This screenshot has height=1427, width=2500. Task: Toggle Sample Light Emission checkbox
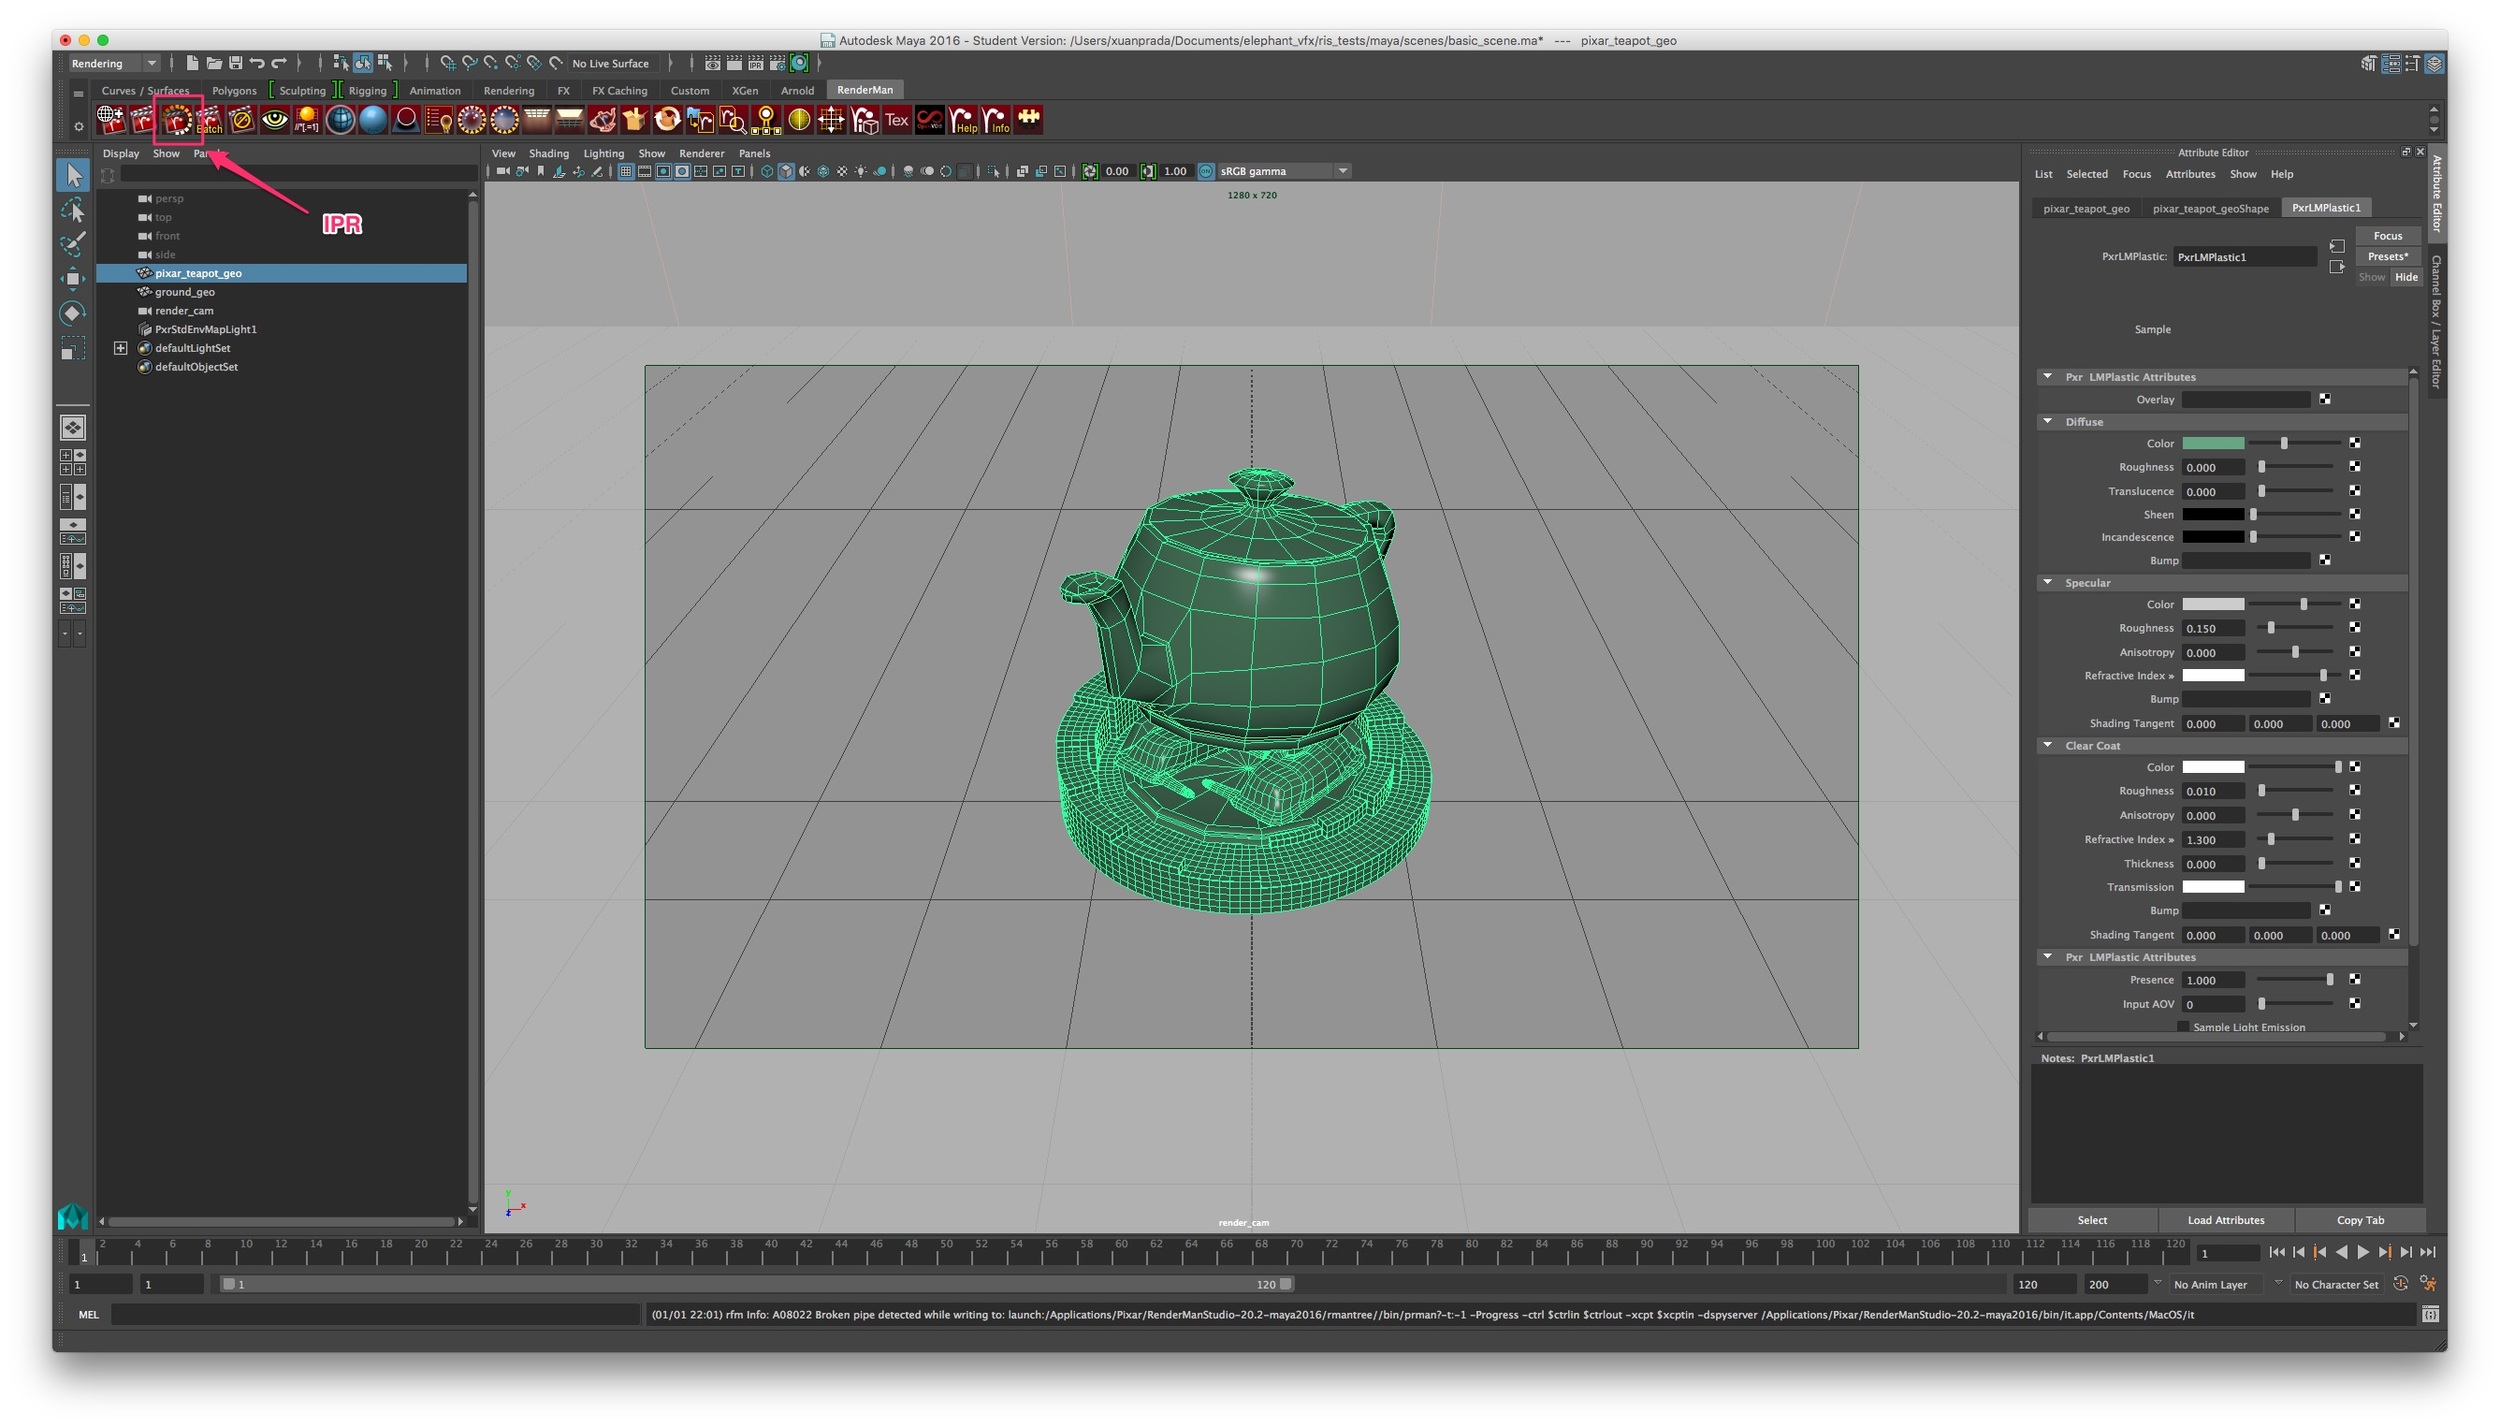pos(2183,1027)
